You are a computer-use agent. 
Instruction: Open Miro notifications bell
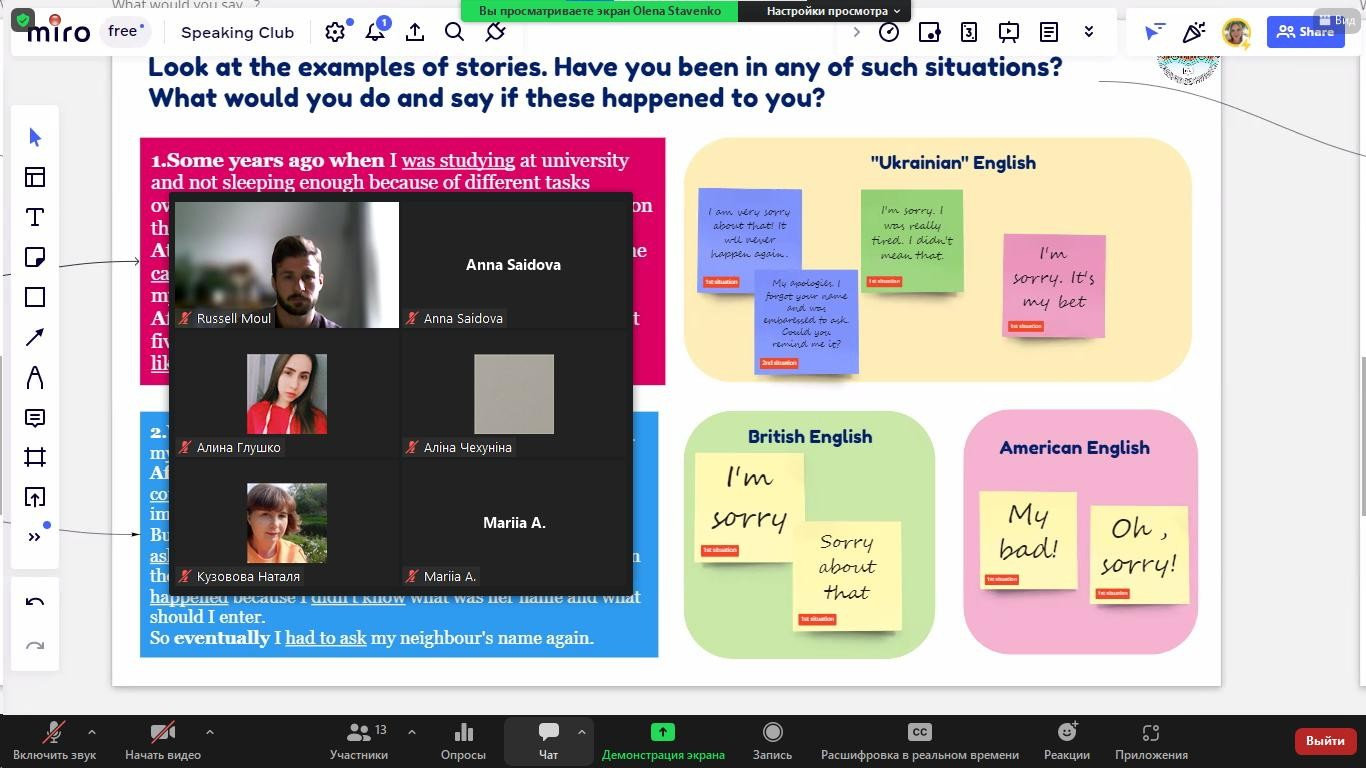pos(375,32)
